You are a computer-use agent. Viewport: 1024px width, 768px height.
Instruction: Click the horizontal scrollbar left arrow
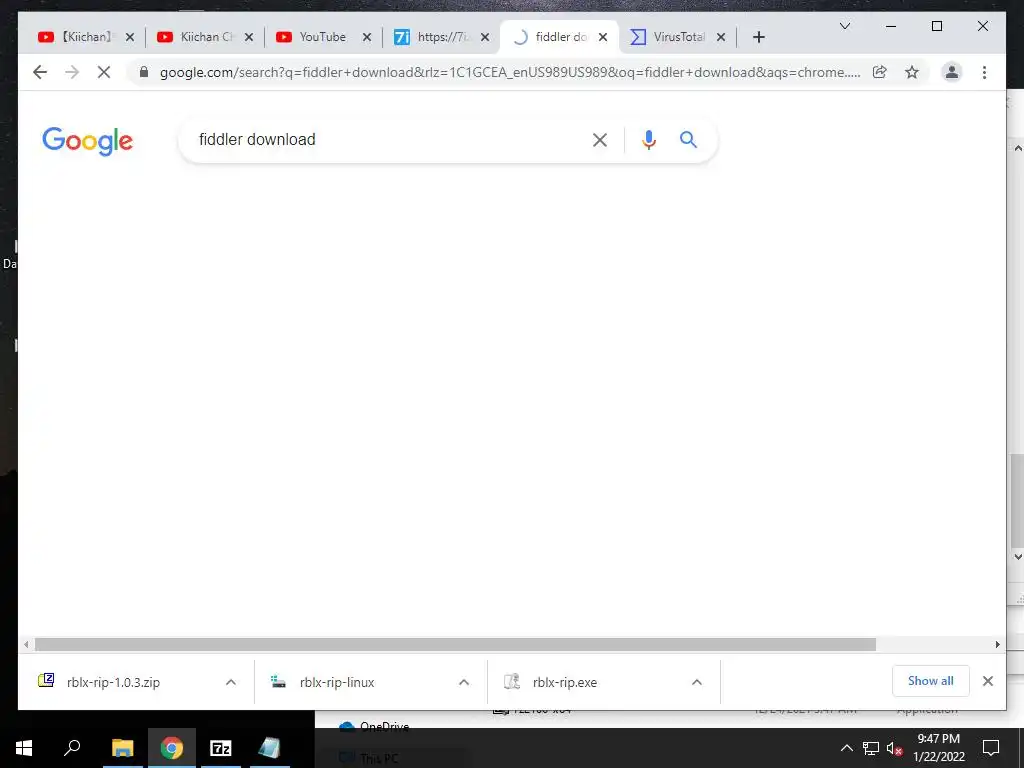pyautogui.click(x=26, y=645)
